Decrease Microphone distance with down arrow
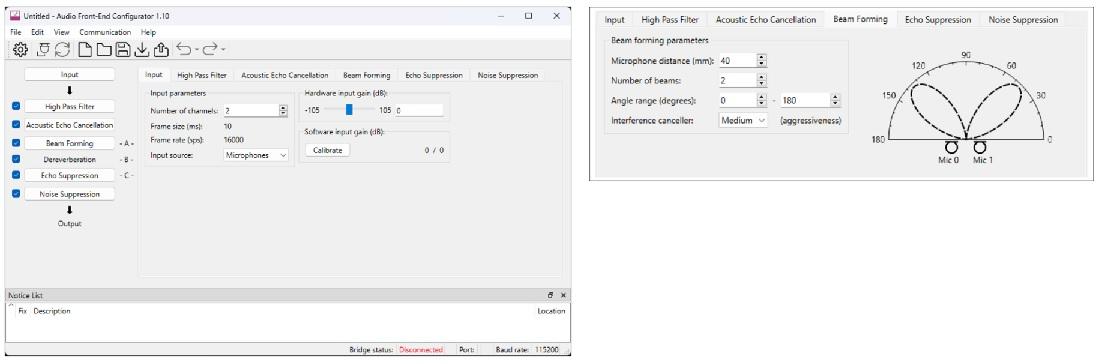This screenshot has height=364, width=1102. point(761,65)
